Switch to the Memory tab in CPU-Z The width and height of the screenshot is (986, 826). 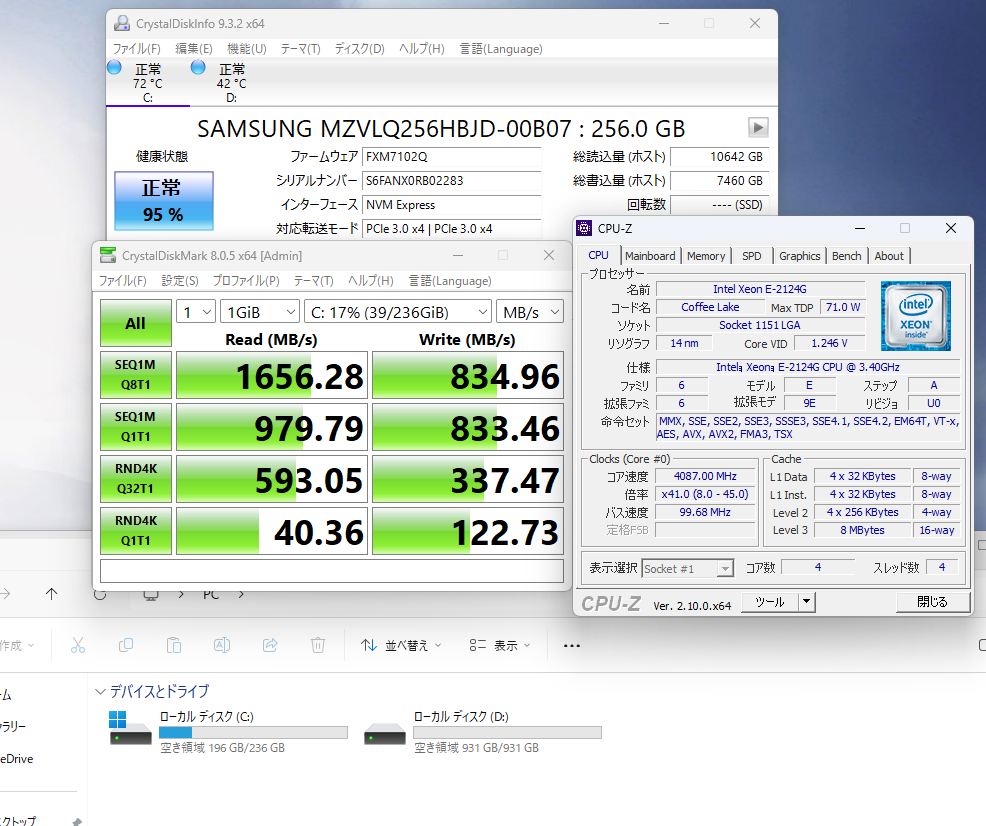click(706, 256)
